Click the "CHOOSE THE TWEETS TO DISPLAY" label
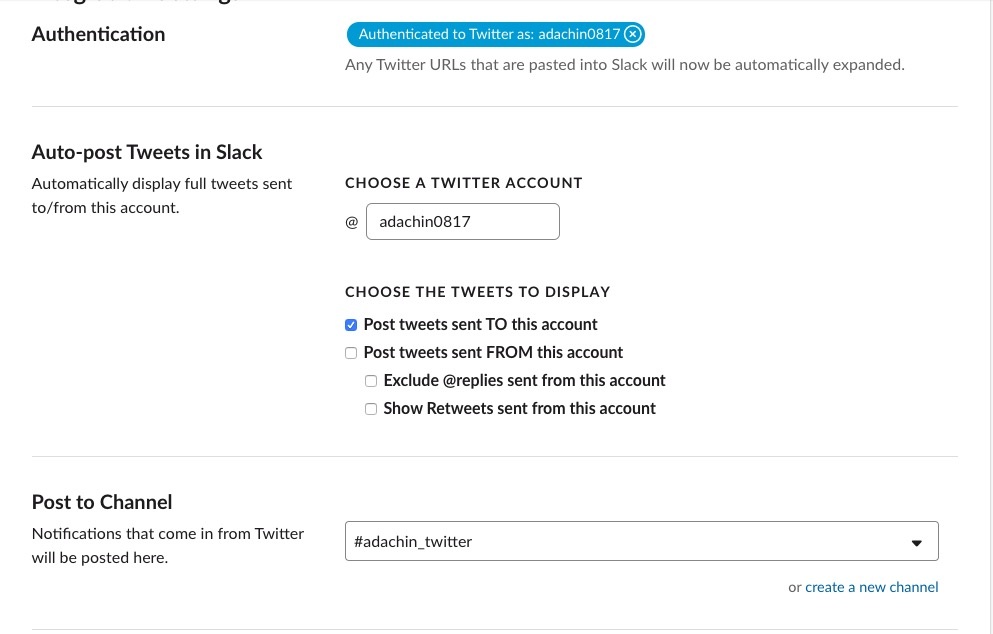This screenshot has width=993, height=634. [x=477, y=292]
